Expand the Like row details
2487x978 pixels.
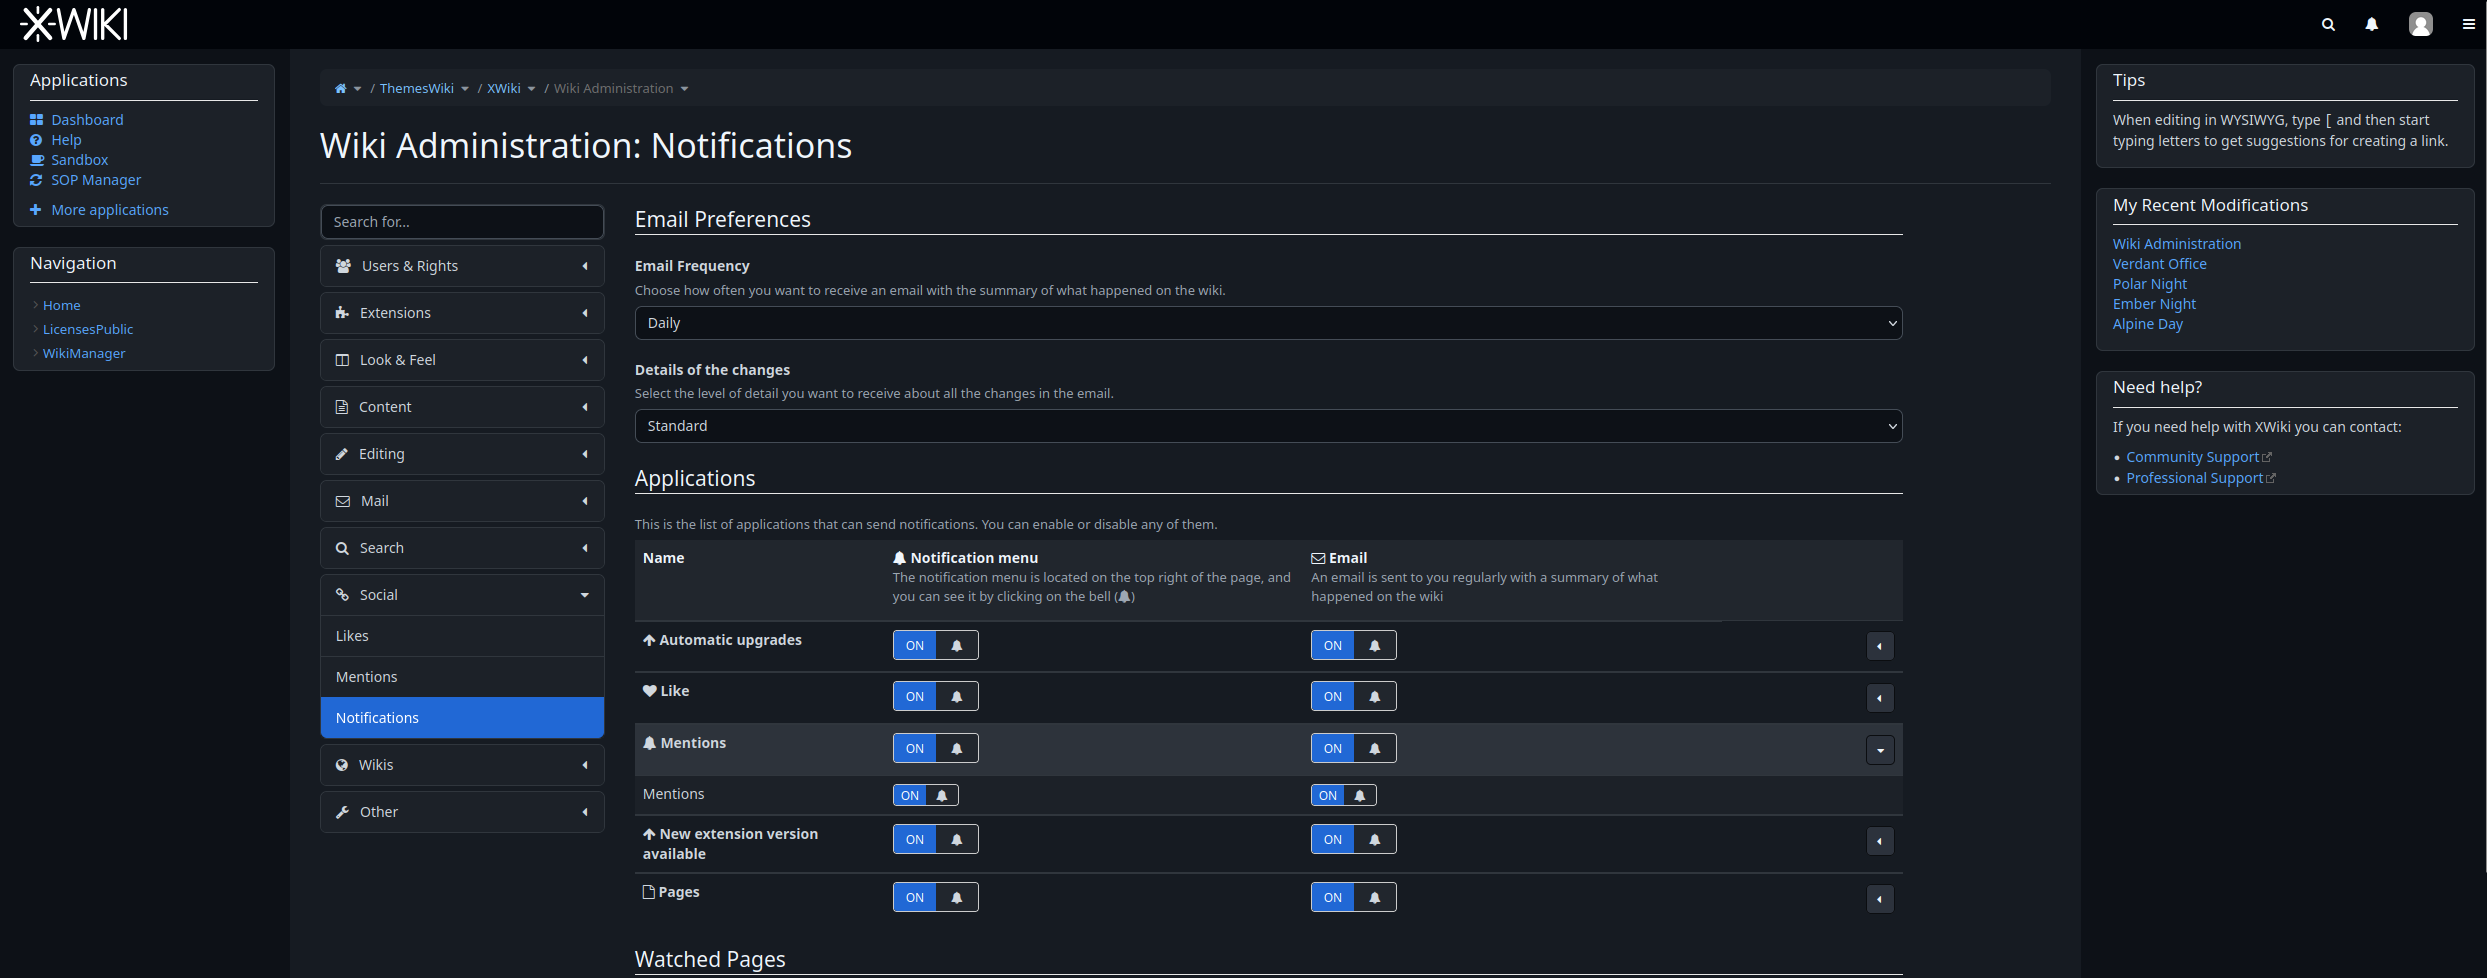coord(1880,698)
